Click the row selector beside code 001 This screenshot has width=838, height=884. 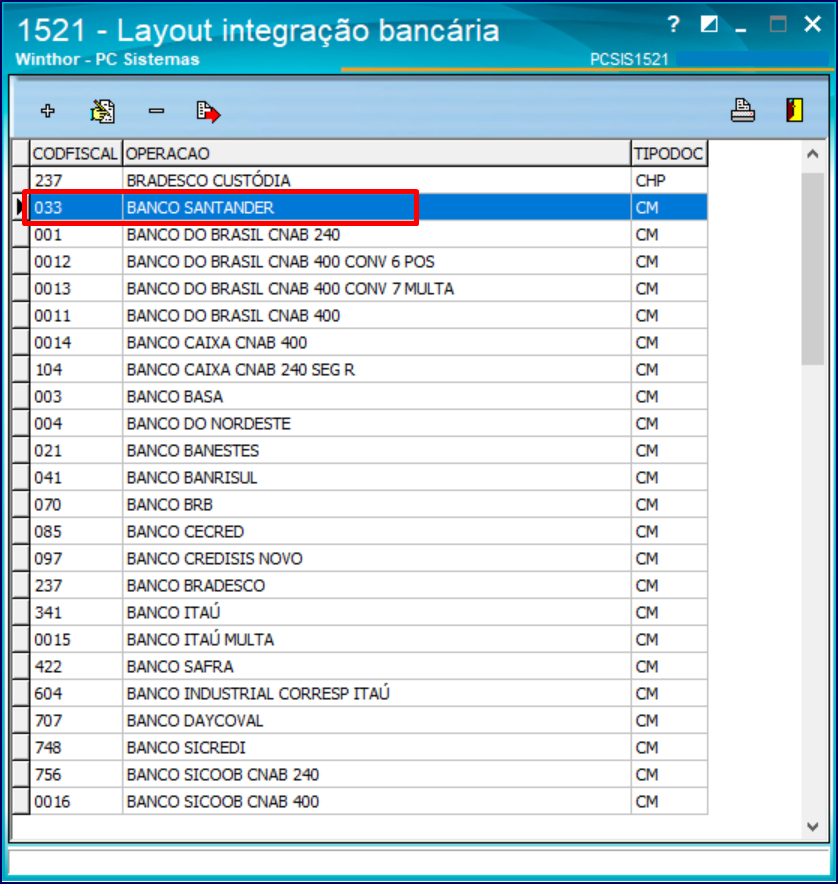coord(21,235)
